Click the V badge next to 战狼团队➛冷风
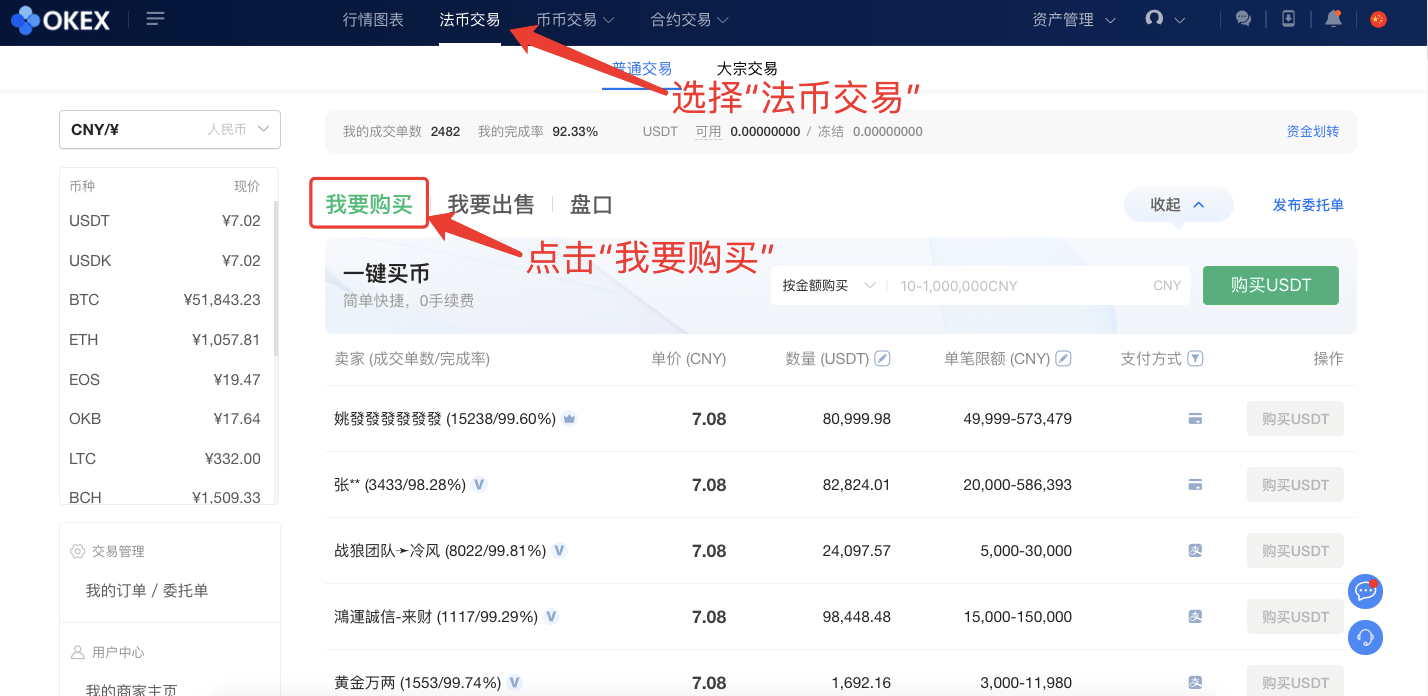The height and width of the screenshot is (696, 1428). click(x=559, y=551)
